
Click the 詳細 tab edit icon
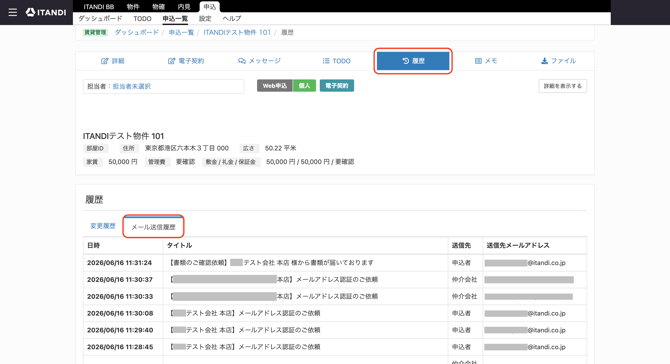(x=105, y=61)
